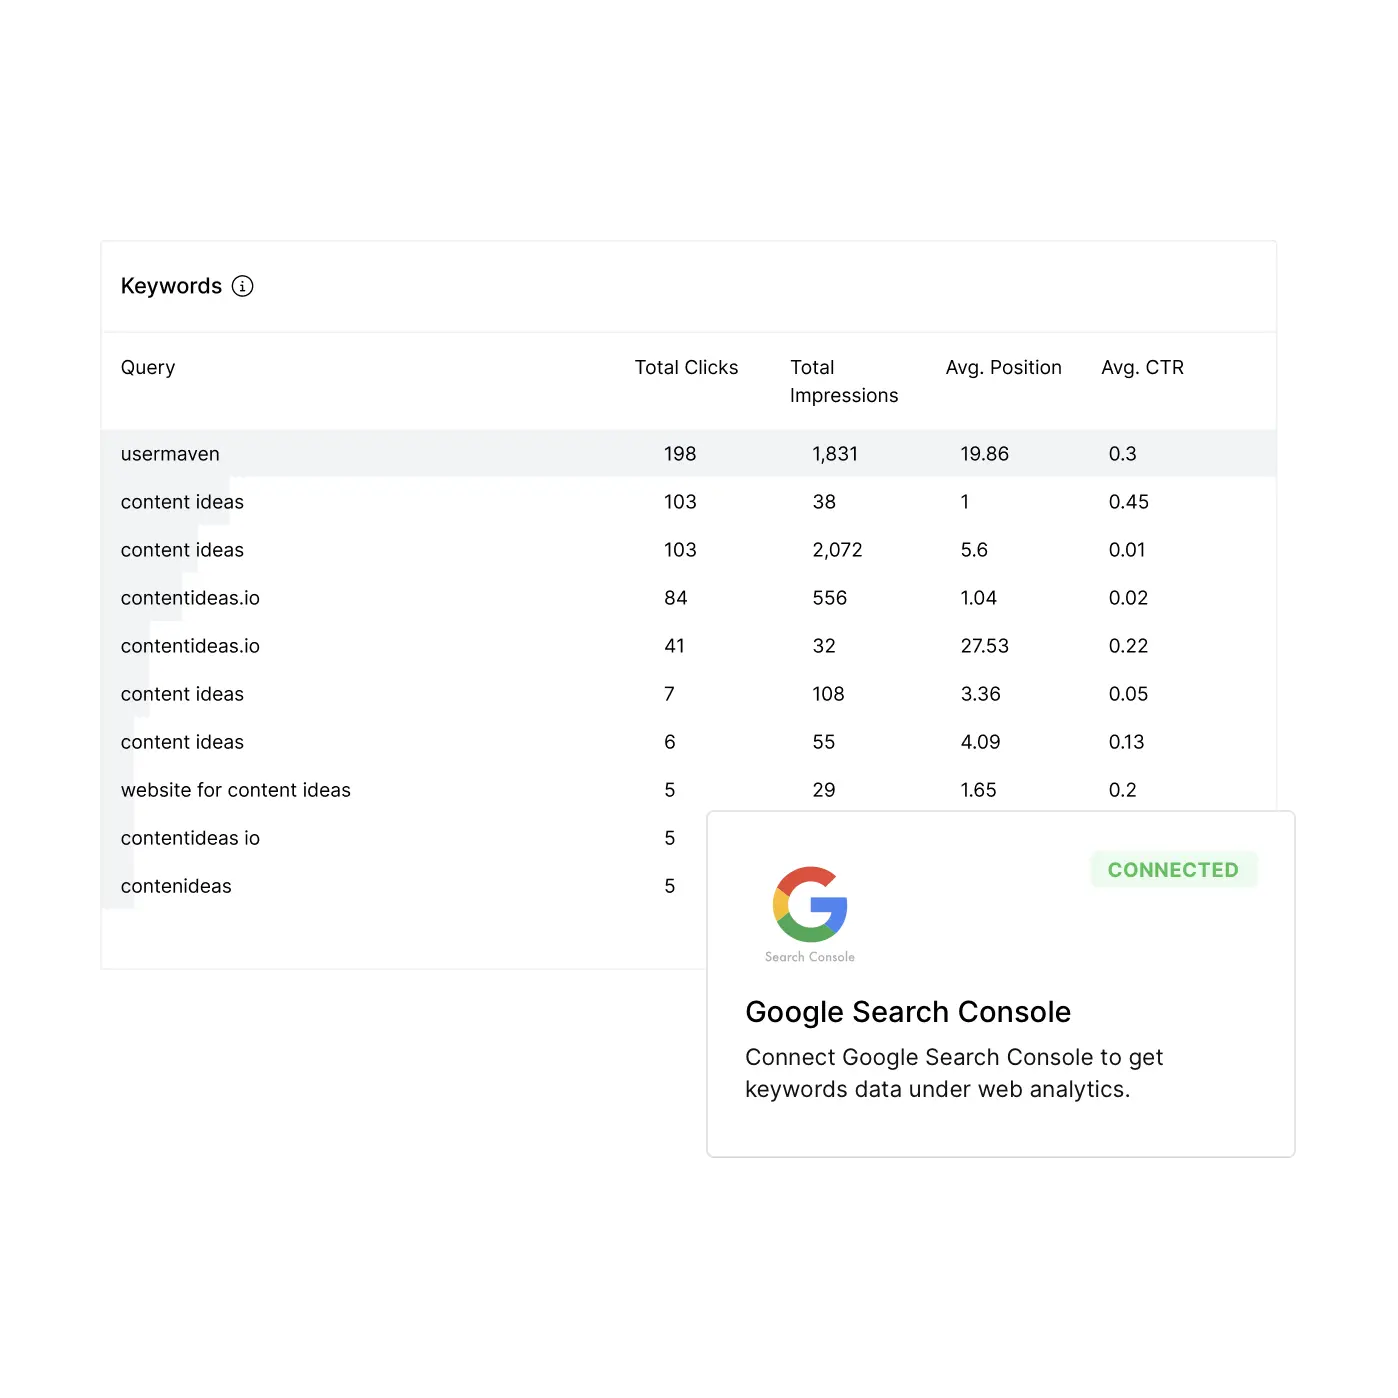Click the Google Search Console logo

[x=810, y=914]
